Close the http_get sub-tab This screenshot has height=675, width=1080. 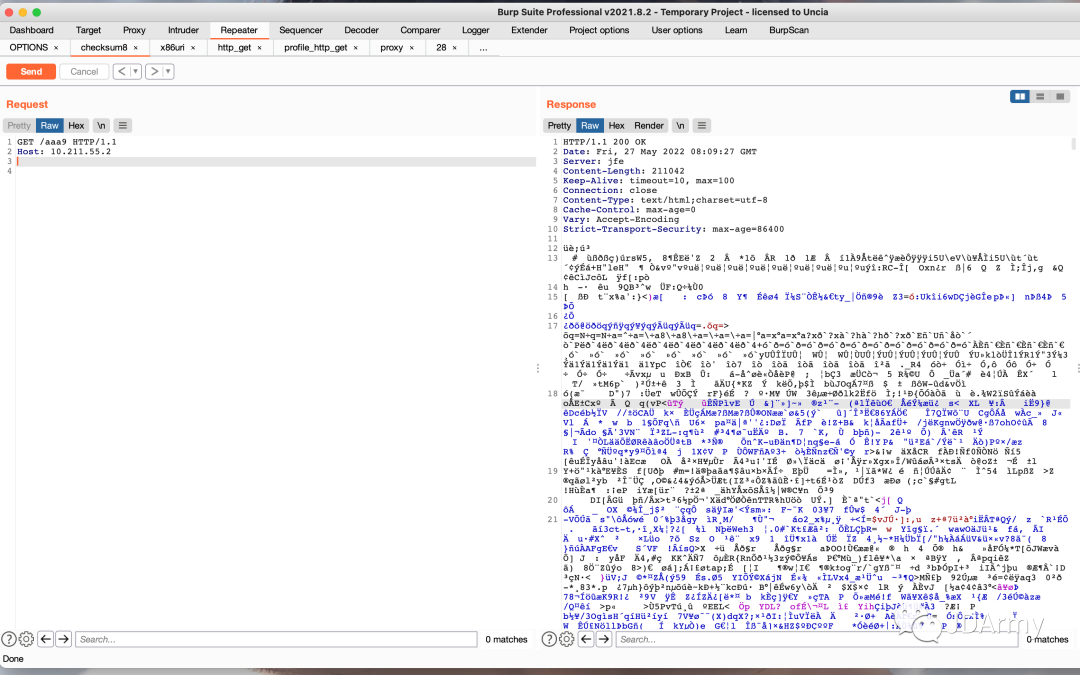(x=260, y=48)
